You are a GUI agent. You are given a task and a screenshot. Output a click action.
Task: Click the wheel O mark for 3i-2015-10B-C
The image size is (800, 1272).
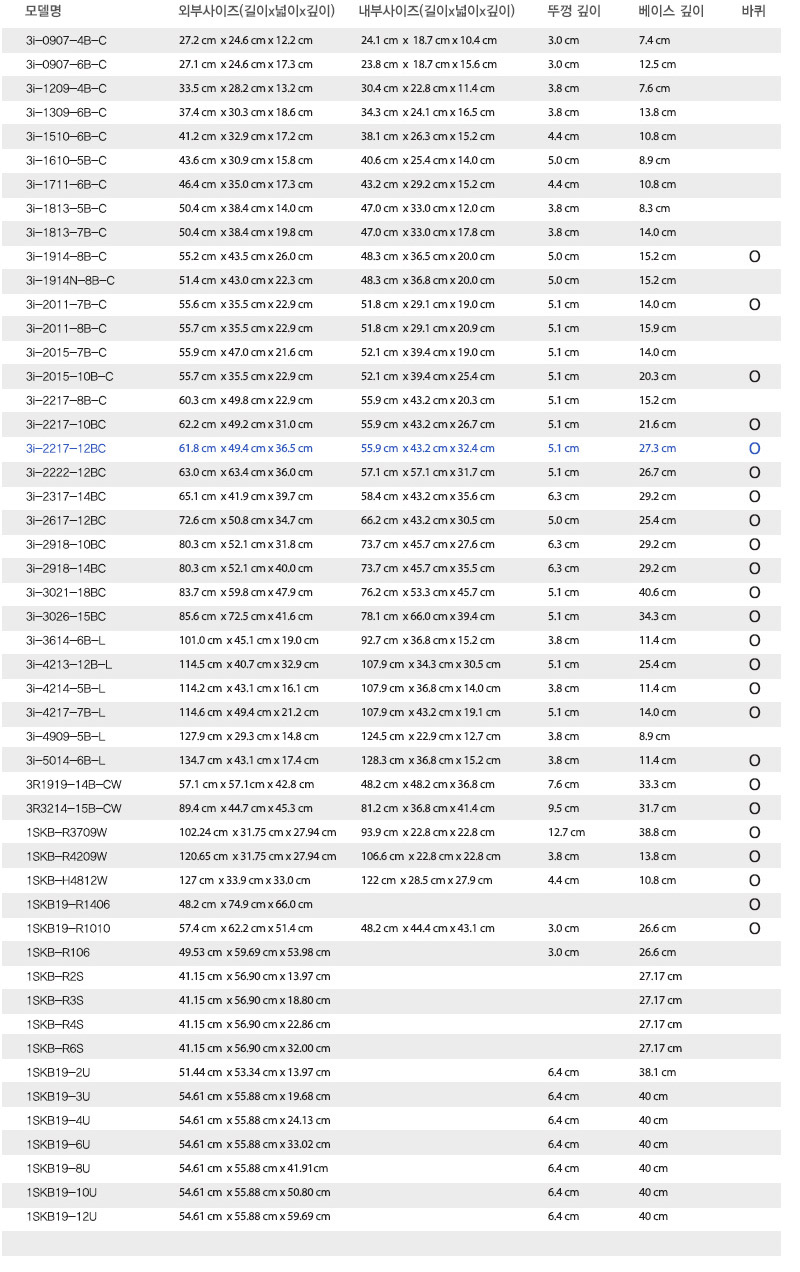(755, 377)
